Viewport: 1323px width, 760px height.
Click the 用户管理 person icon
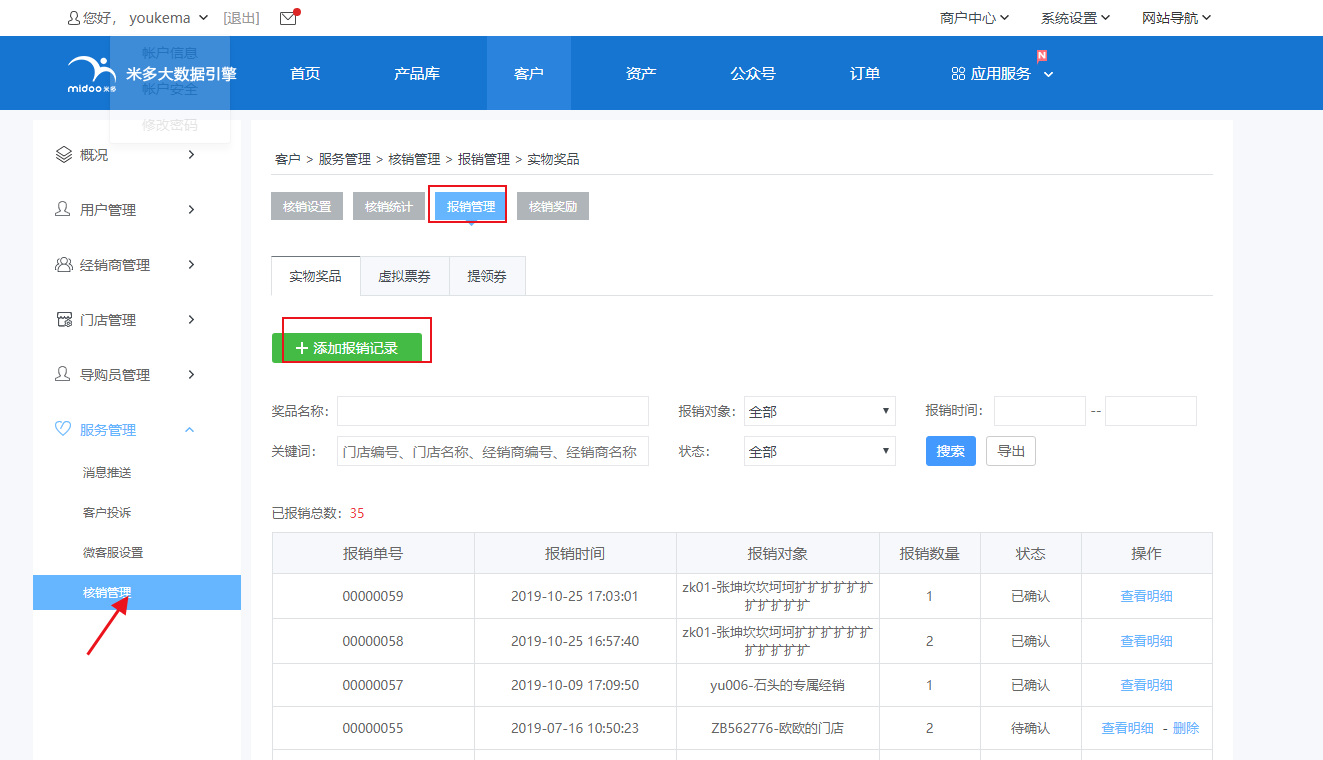pos(63,210)
